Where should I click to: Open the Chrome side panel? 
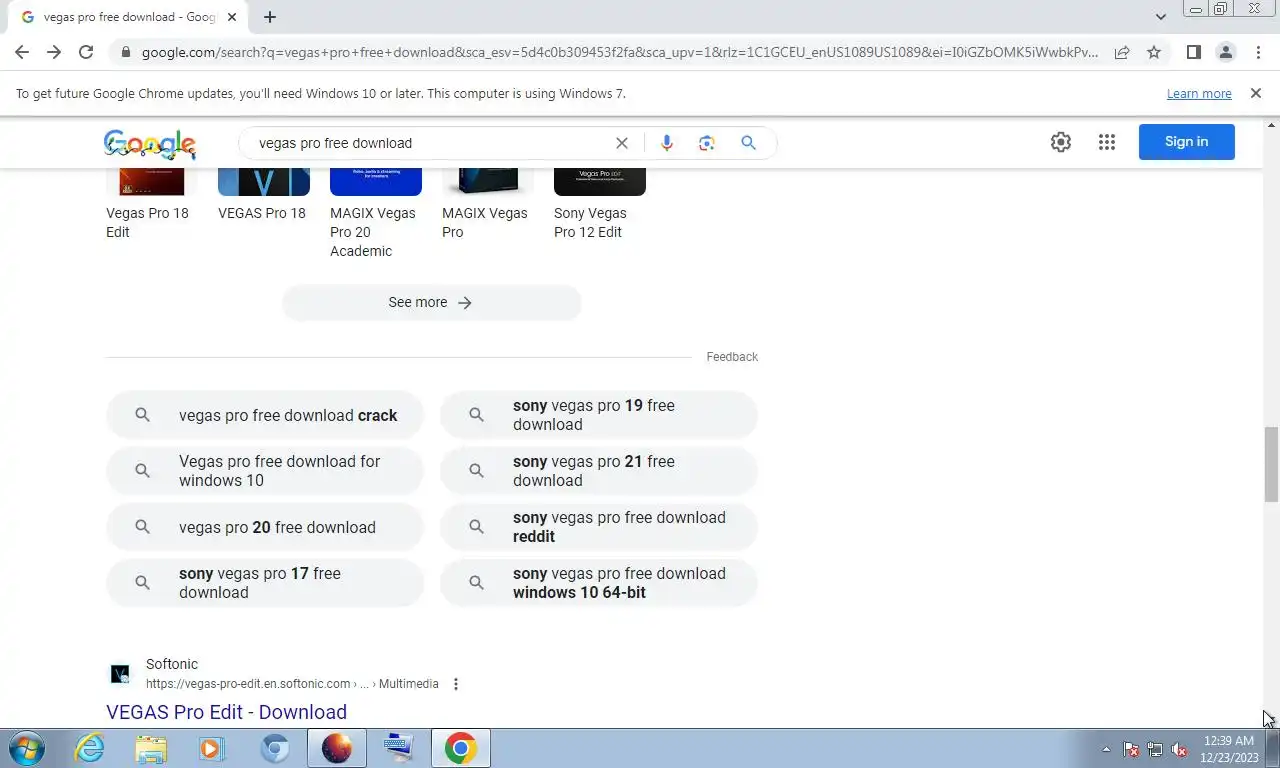(1193, 52)
